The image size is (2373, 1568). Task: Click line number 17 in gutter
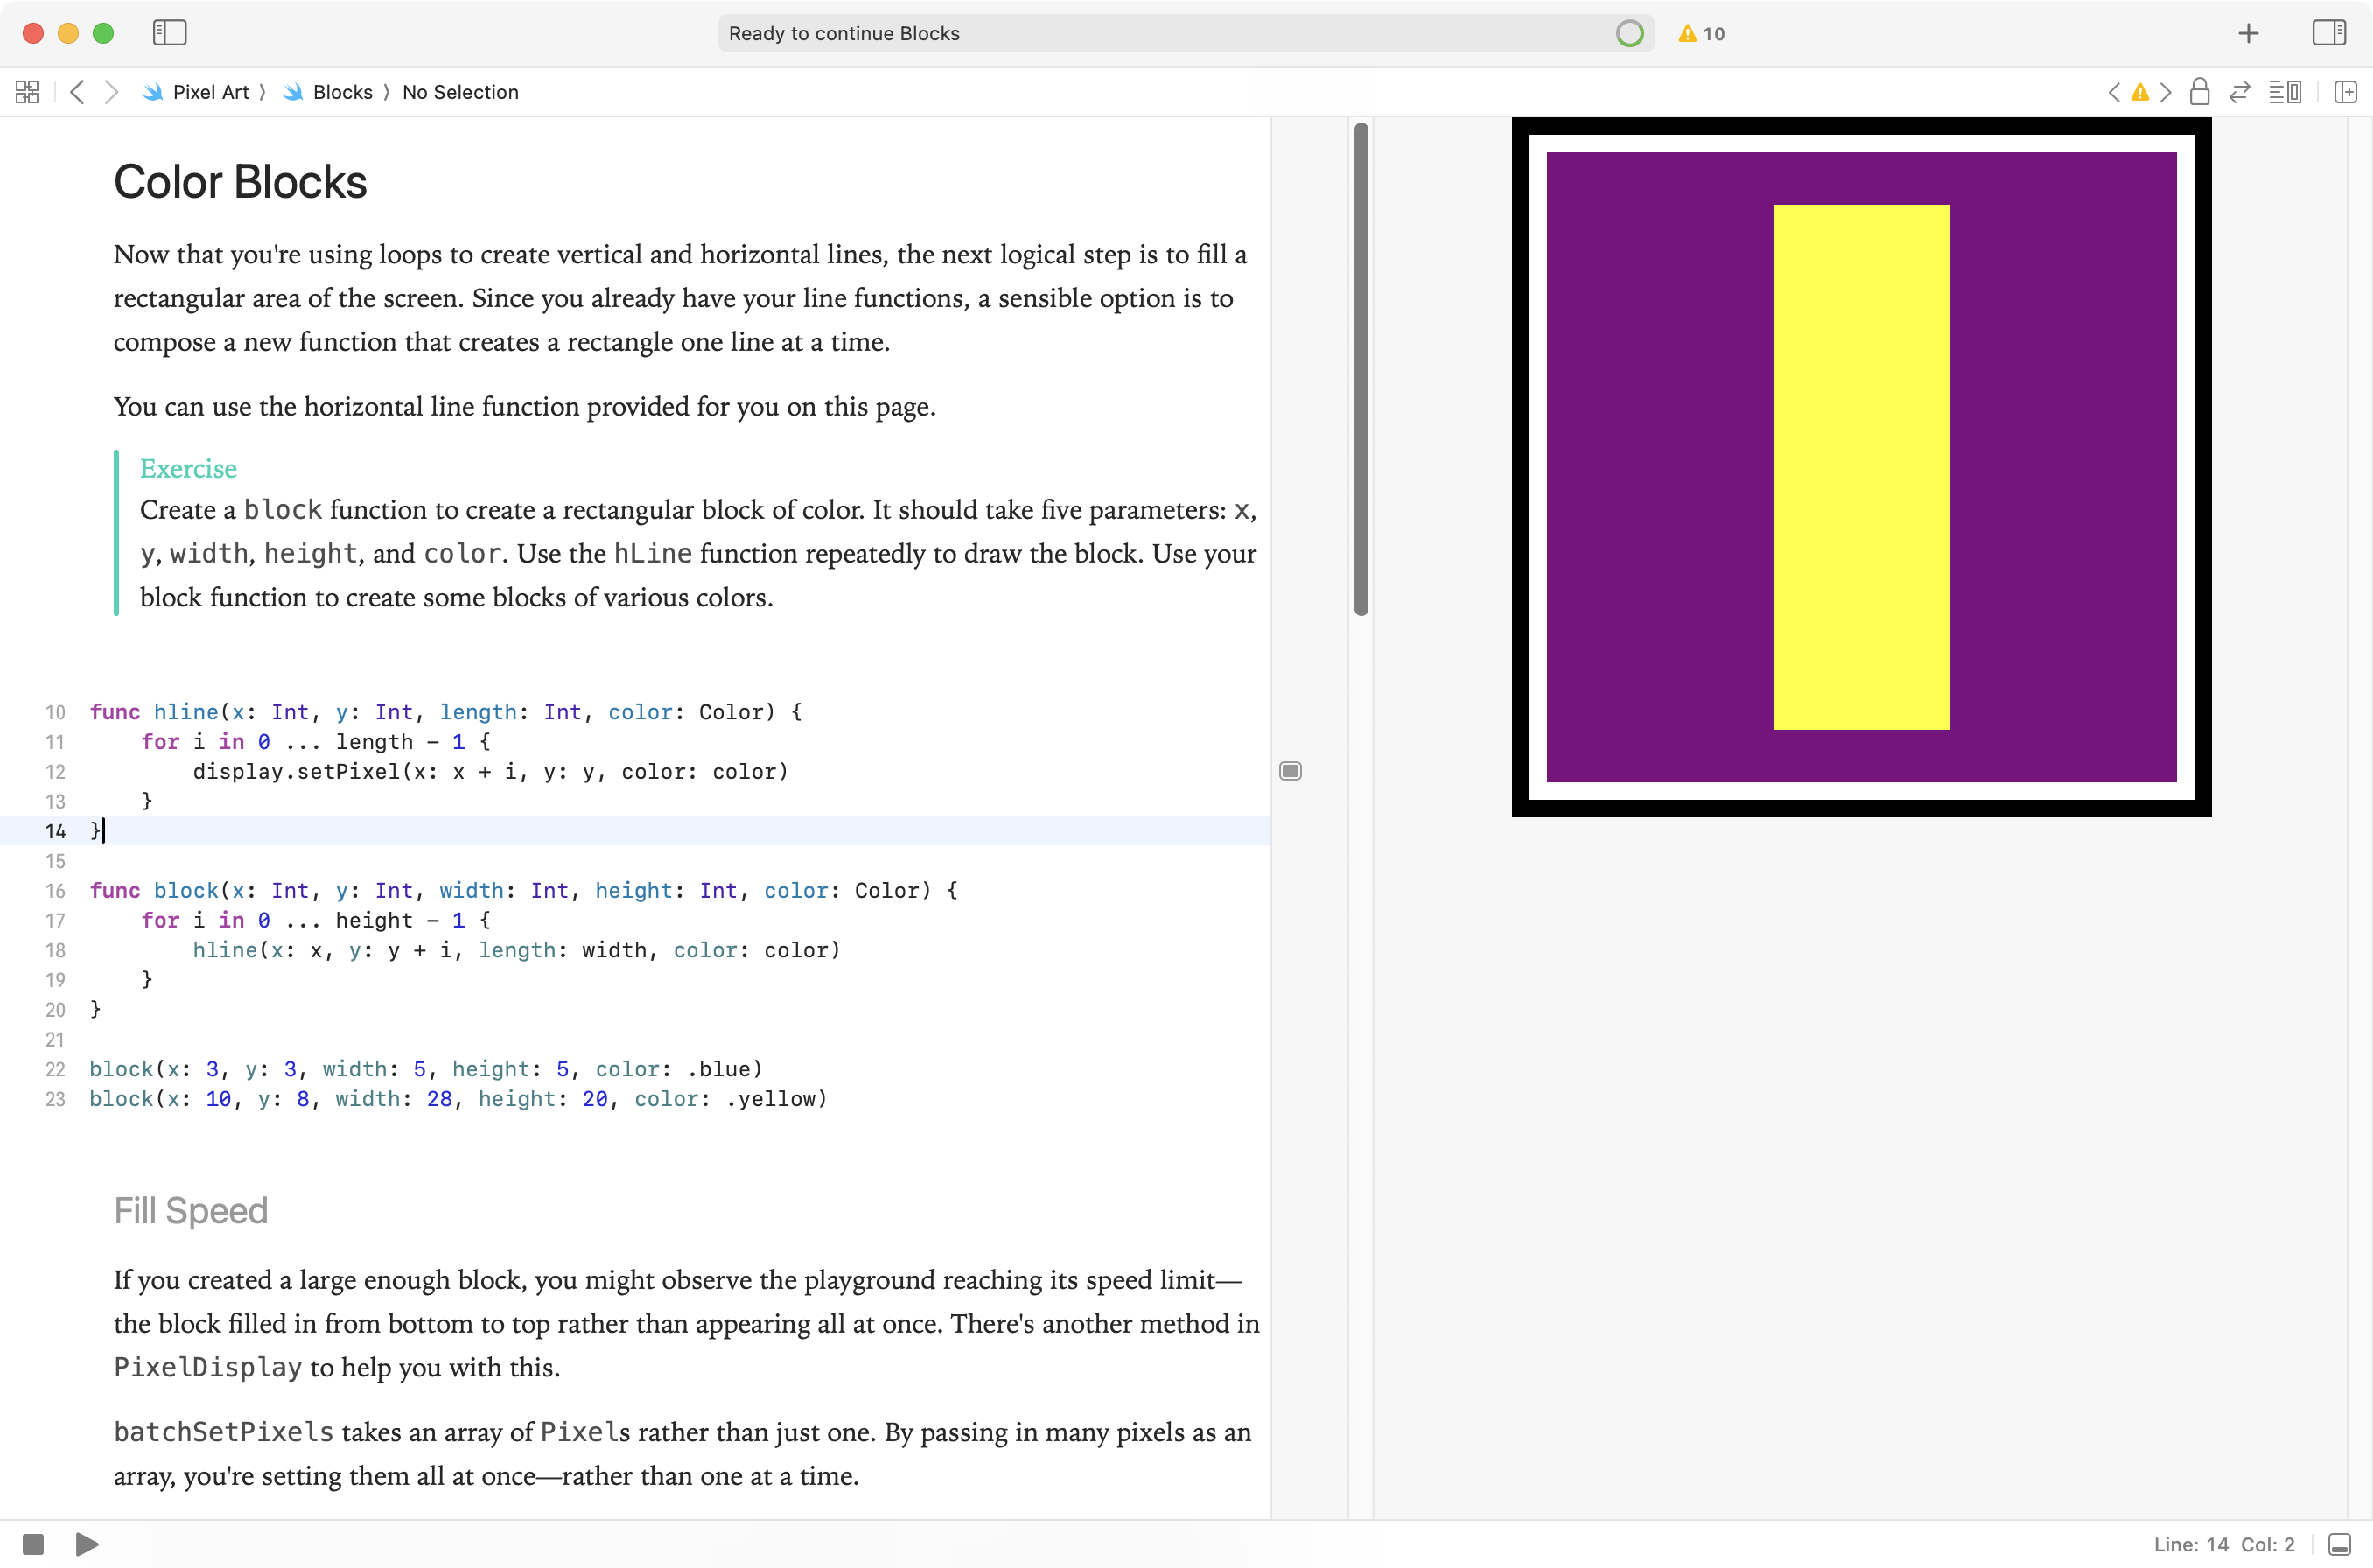55,921
